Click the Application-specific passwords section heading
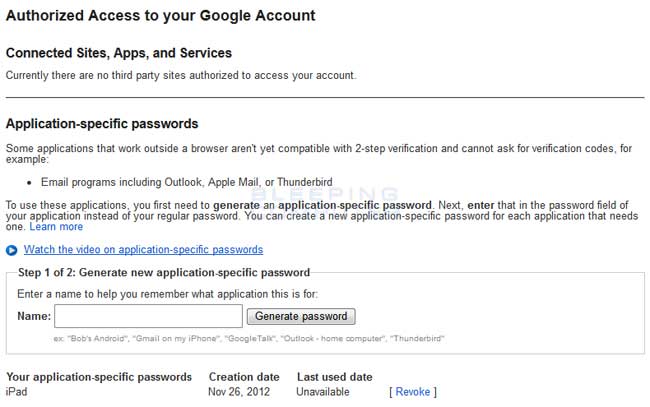The height and width of the screenshot is (407, 650). 102,124
